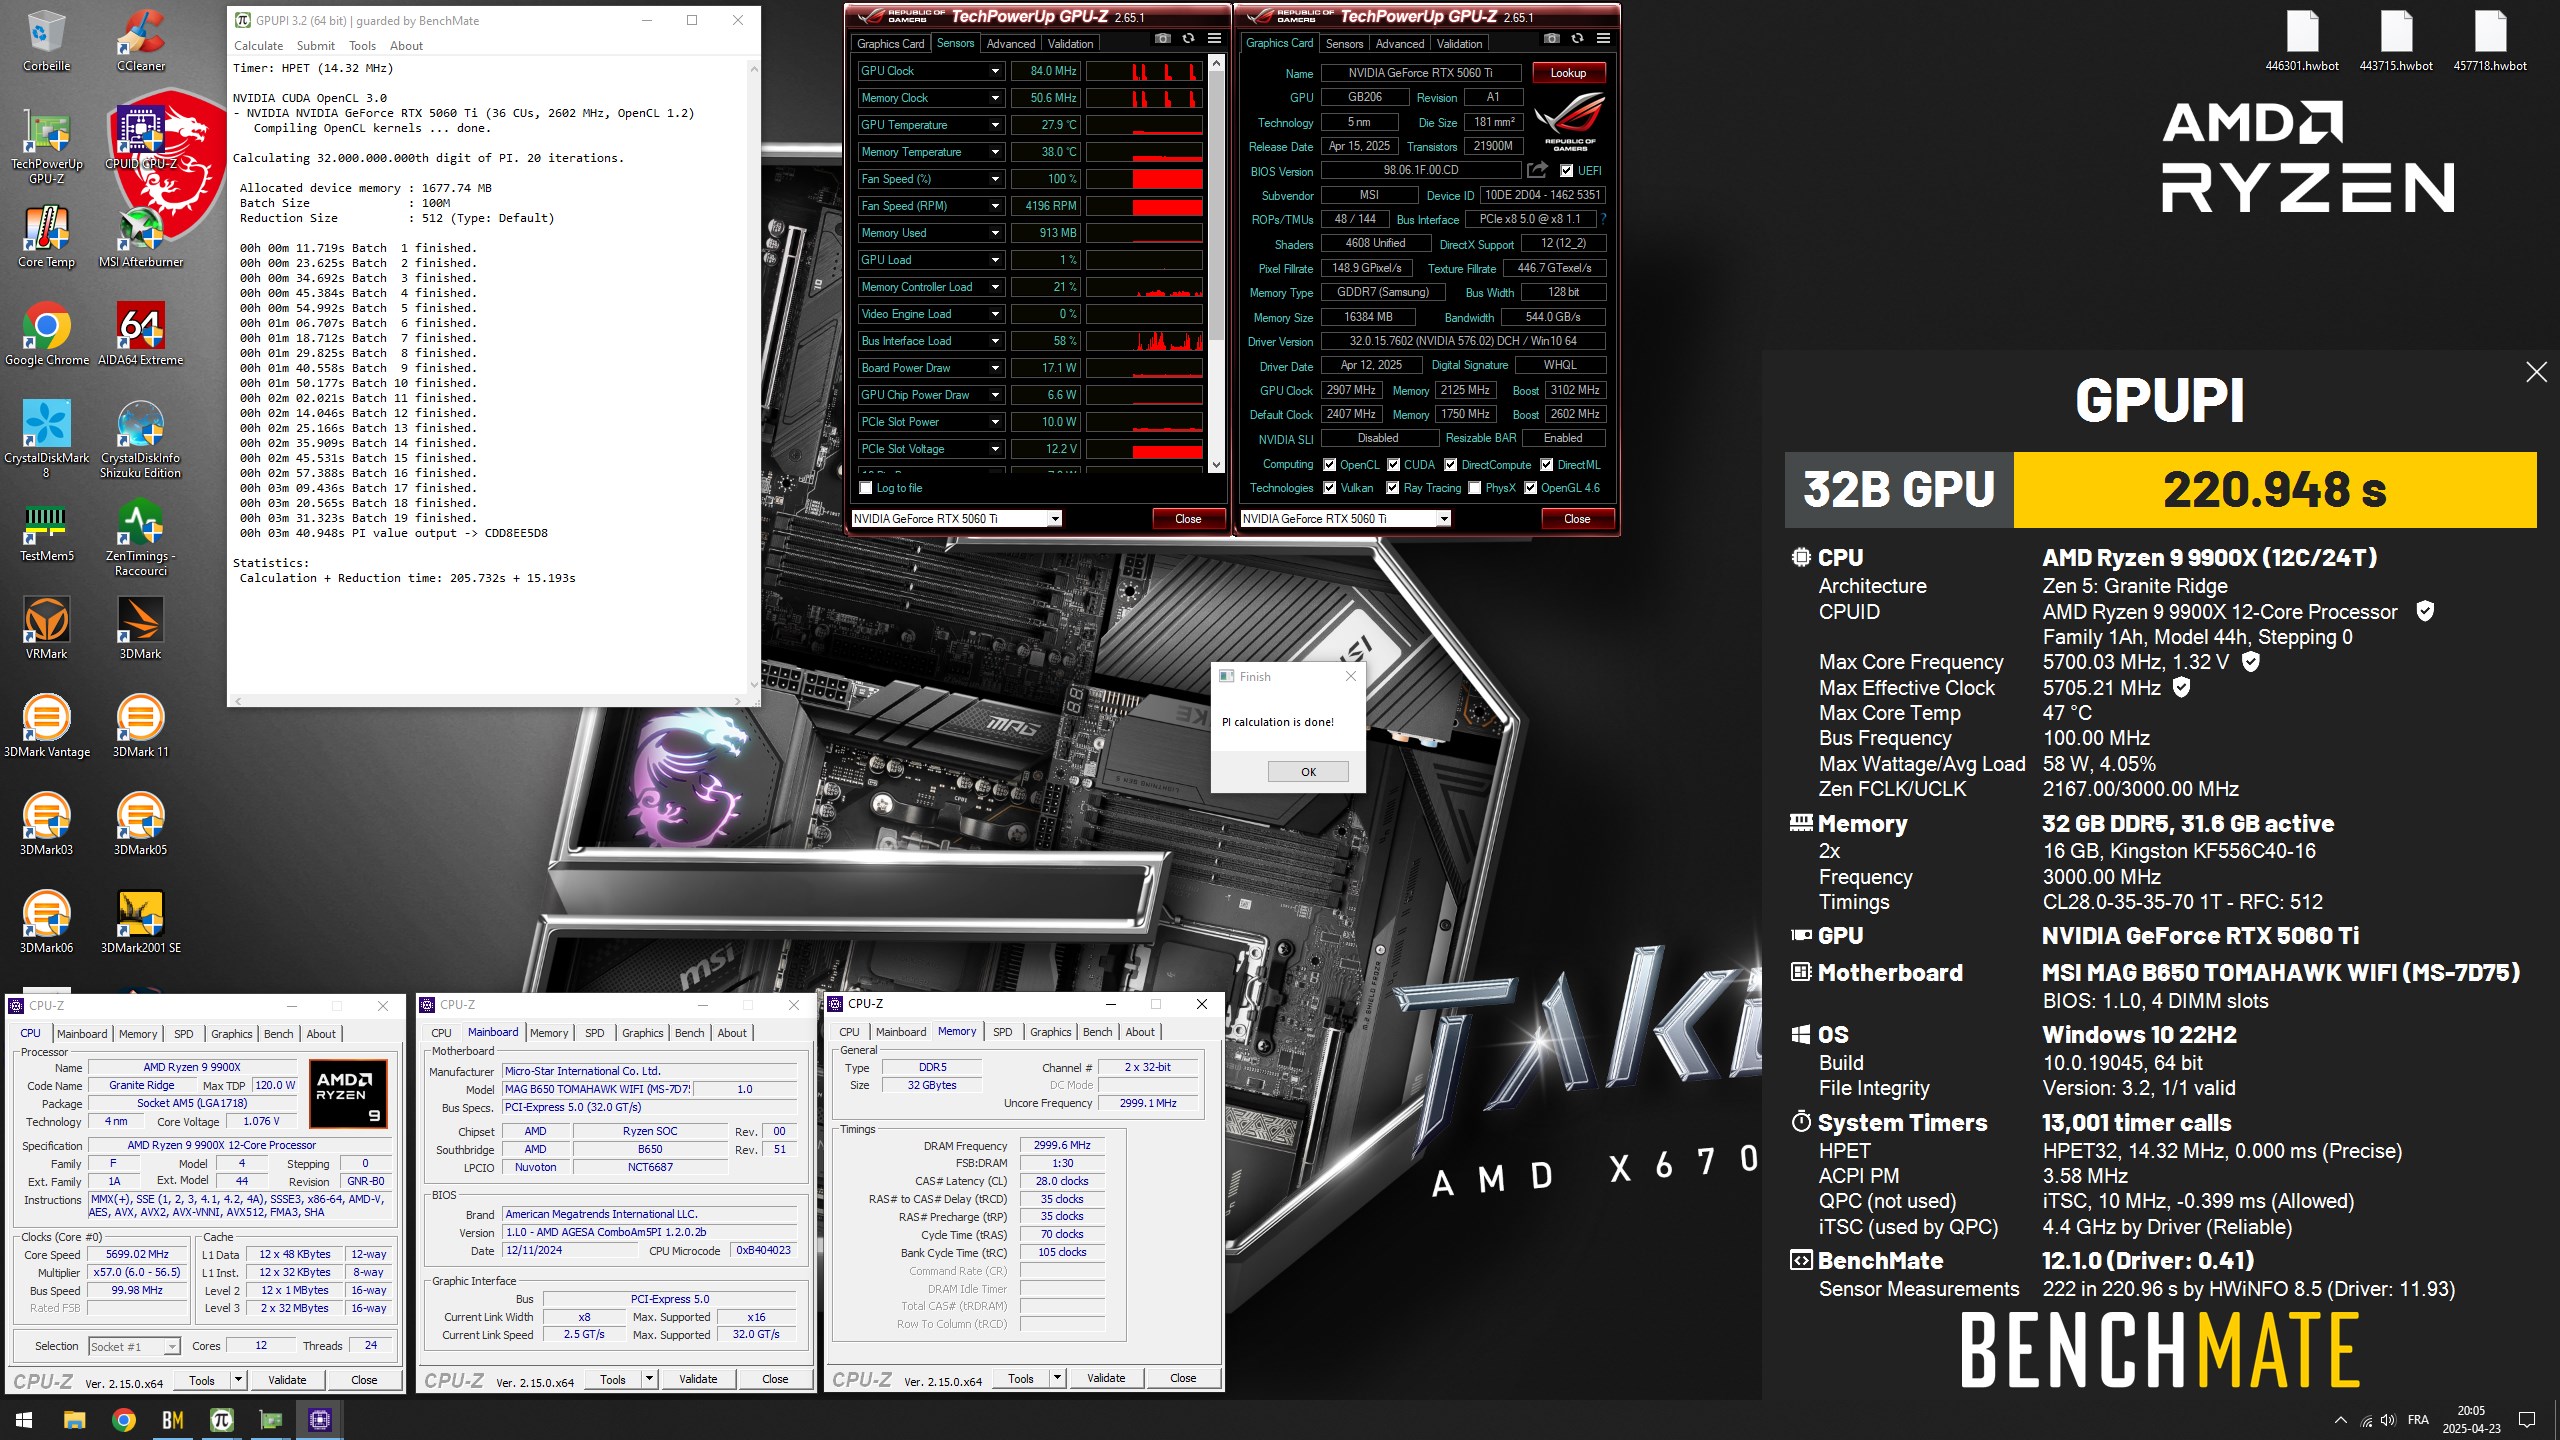2560x1440 pixels.
Task: Open the Windows Start menu
Action: (24, 1419)
